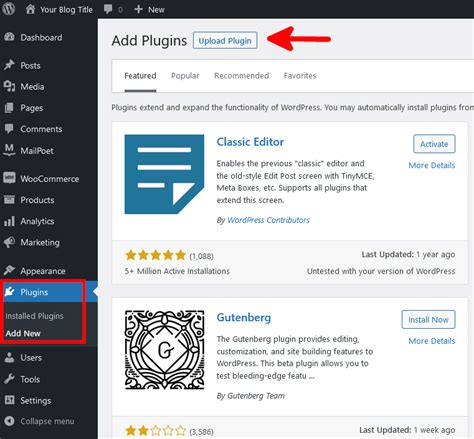The image size is (474, 439).
Task: Open the Comments menu label
Action: tap(41, 129)
